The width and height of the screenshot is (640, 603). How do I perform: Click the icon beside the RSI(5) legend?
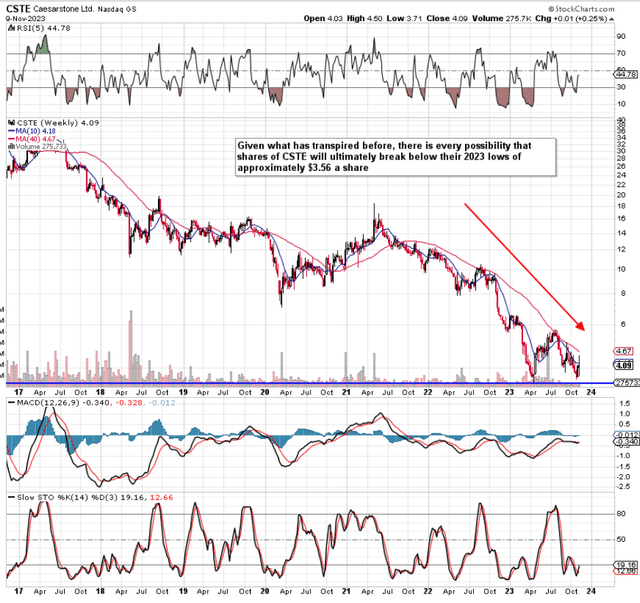11,28
